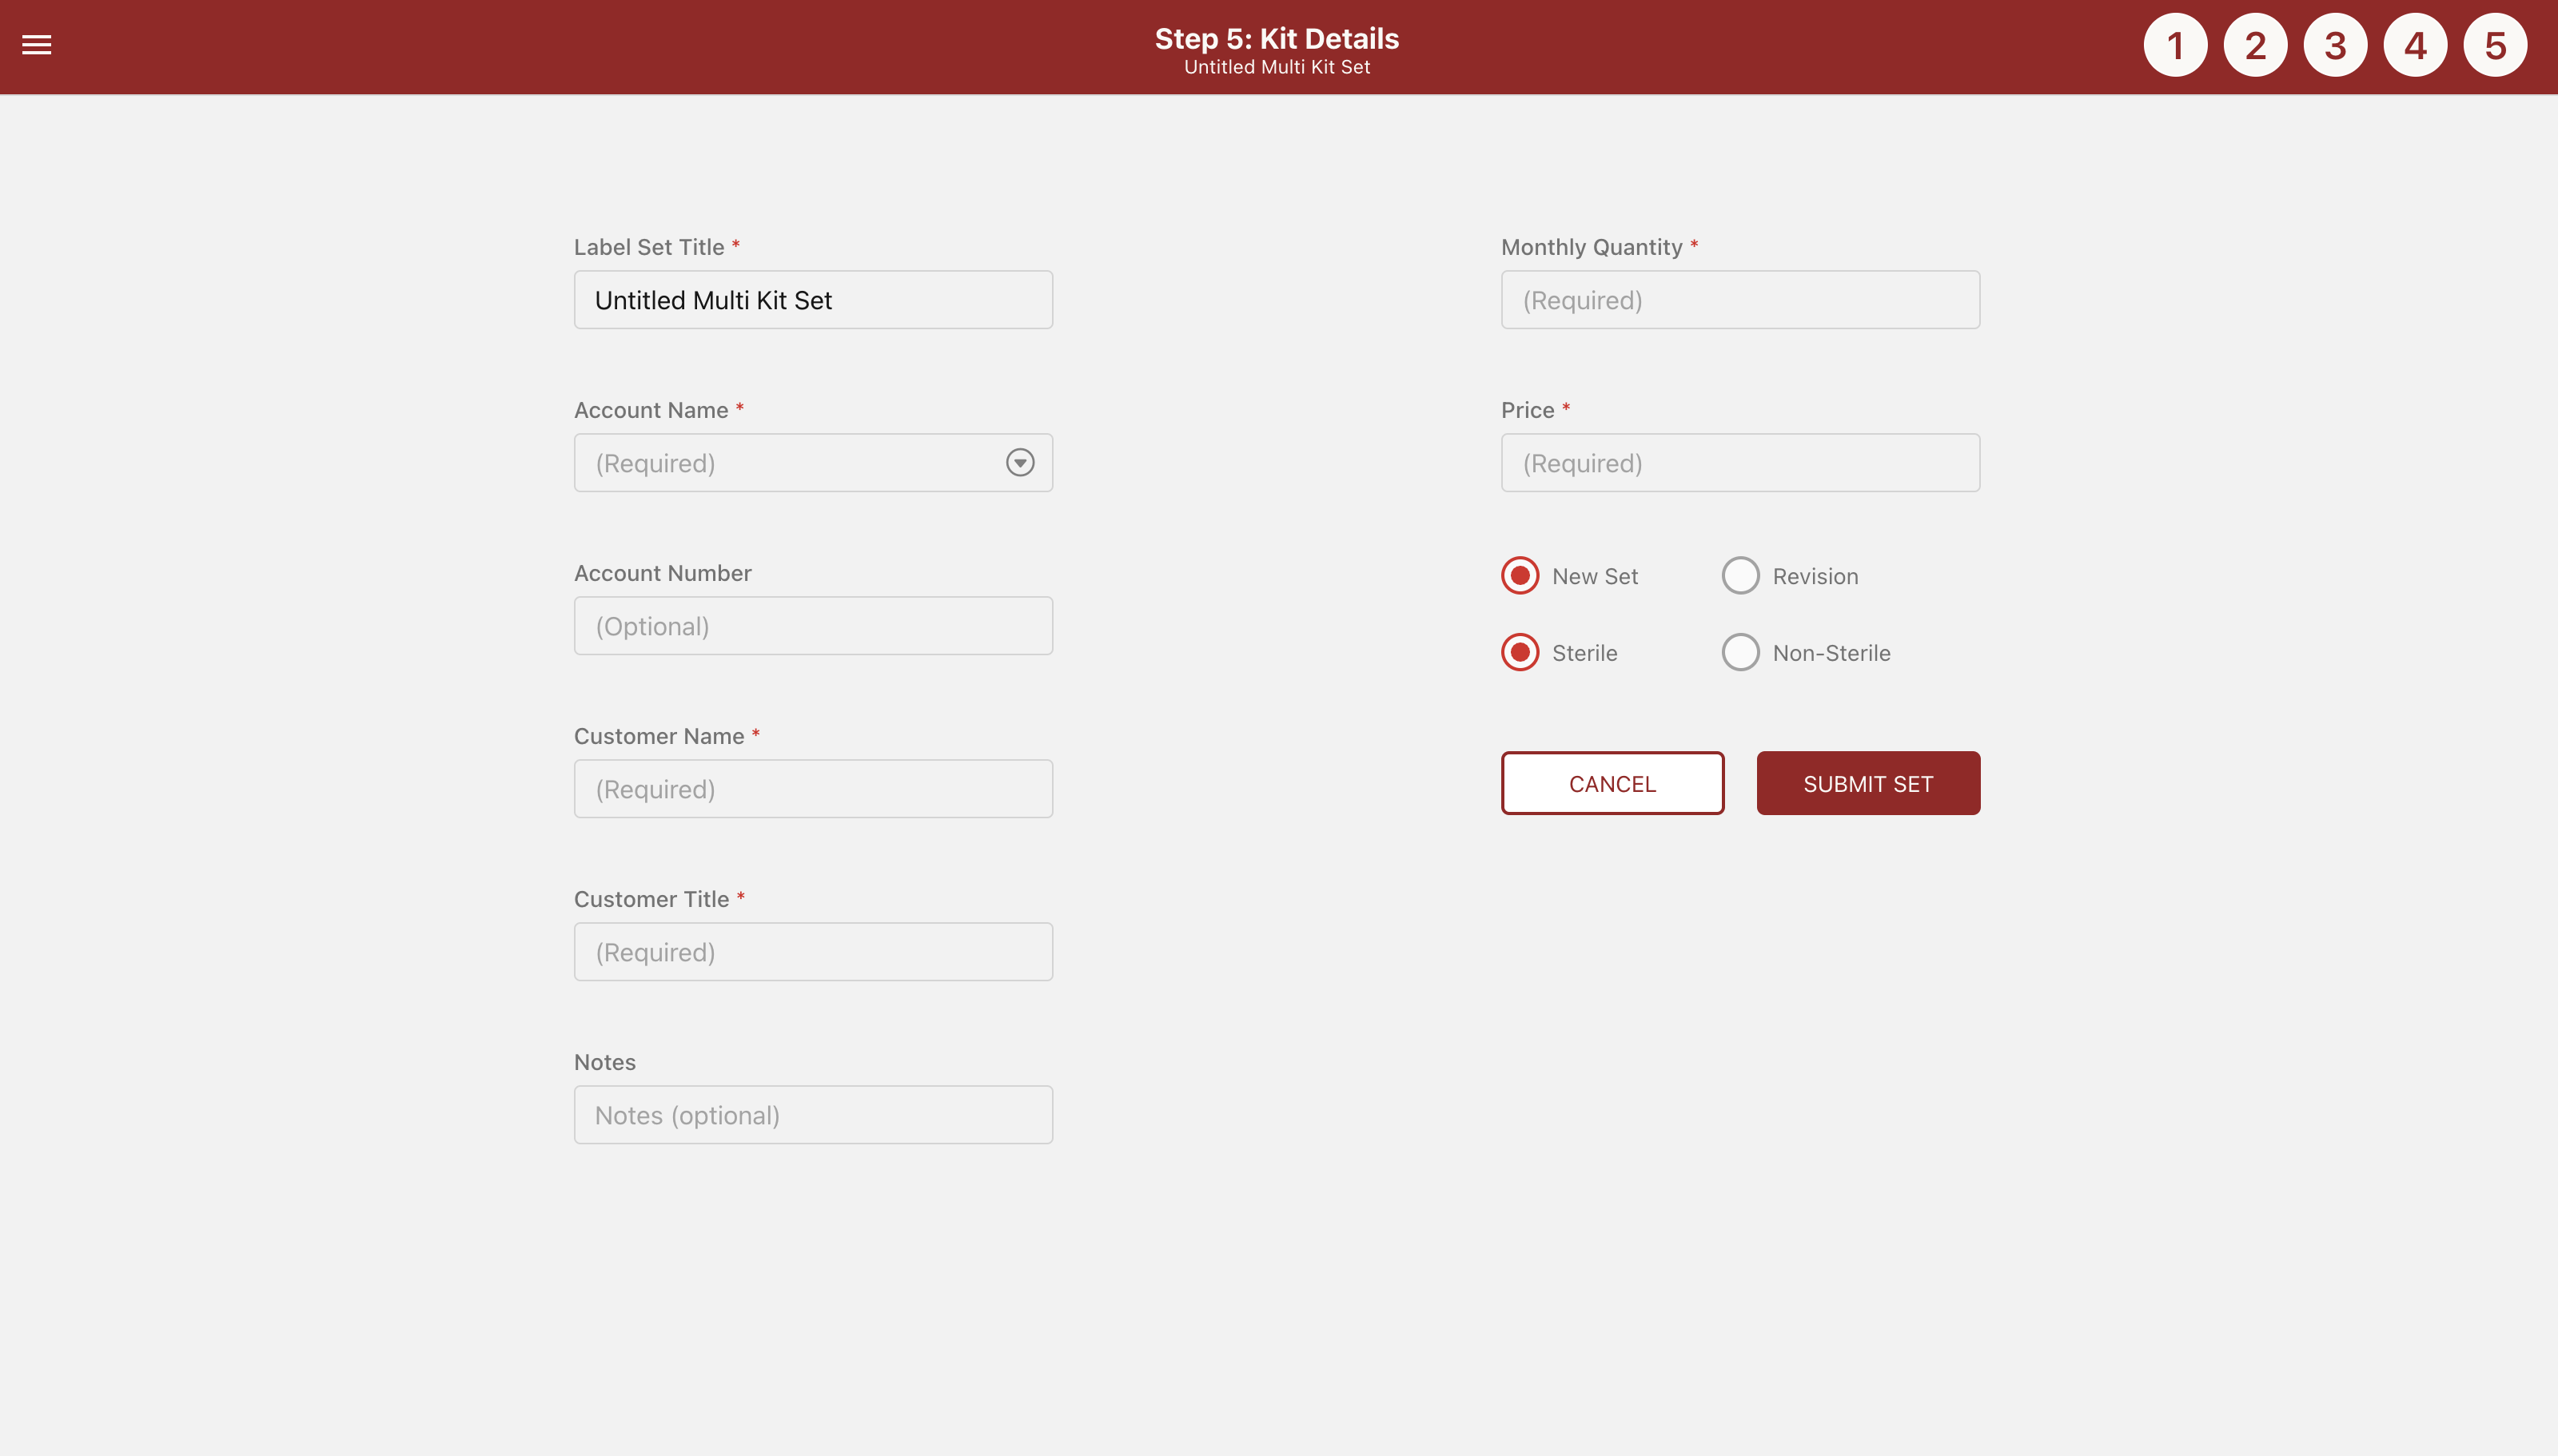
Task: Click the SUBMIT SET button
Action: pos(1867,783)
